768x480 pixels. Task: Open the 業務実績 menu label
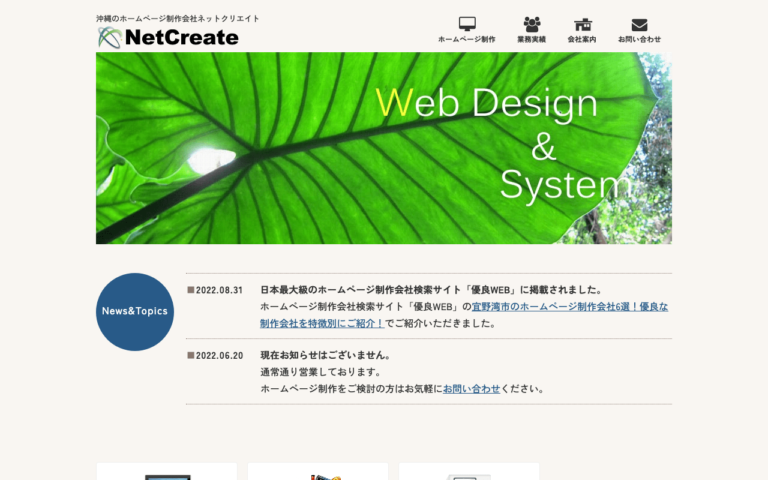click(x=531, y=39)
